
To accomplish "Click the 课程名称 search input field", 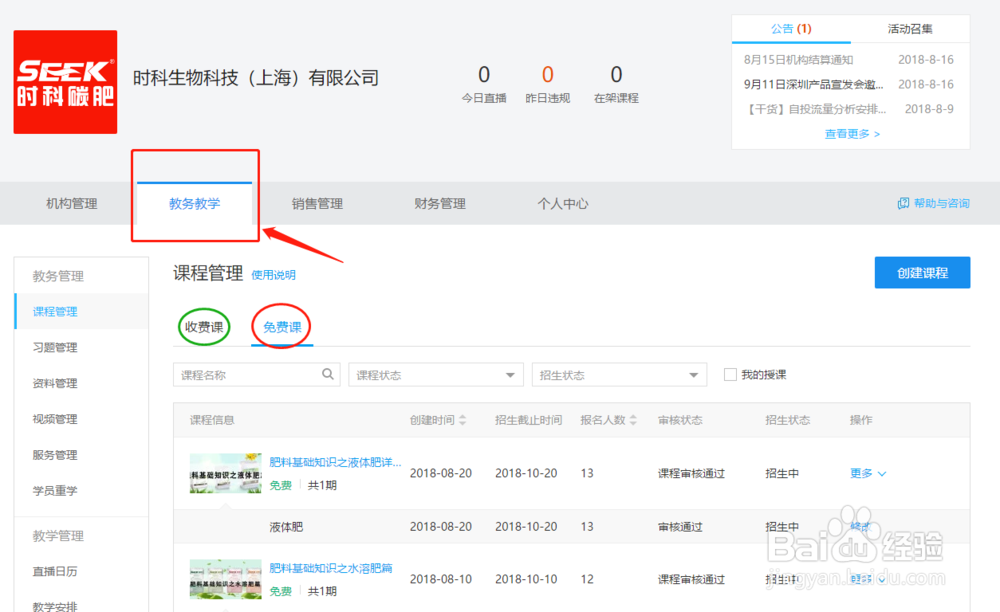I will (x=256, y=375).
